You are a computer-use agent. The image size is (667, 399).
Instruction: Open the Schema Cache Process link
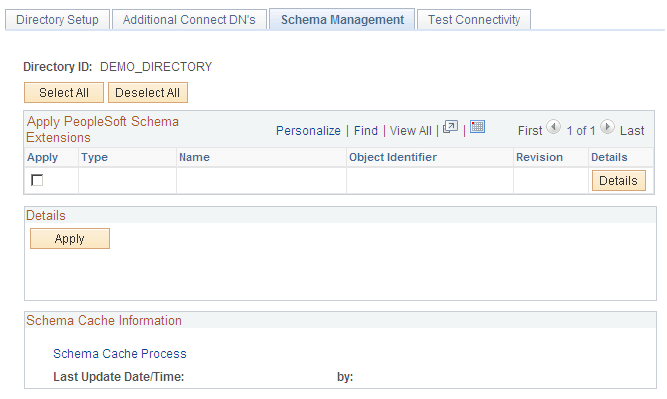[x=120, y=354]
